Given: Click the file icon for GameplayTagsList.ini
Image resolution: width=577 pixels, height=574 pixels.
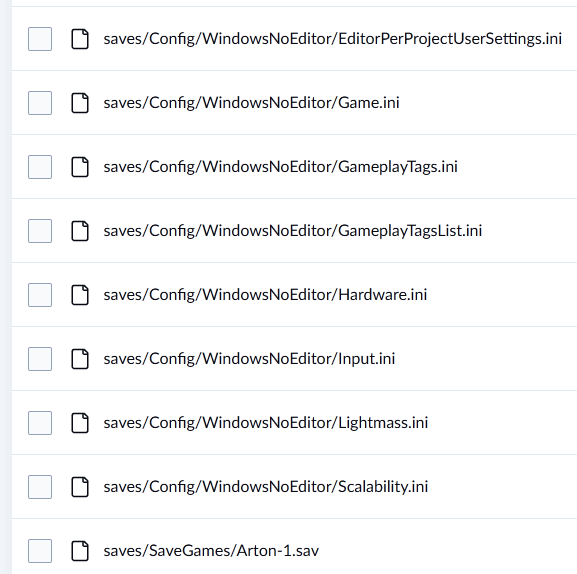Looking at the screenshot, I should [80, 231].
